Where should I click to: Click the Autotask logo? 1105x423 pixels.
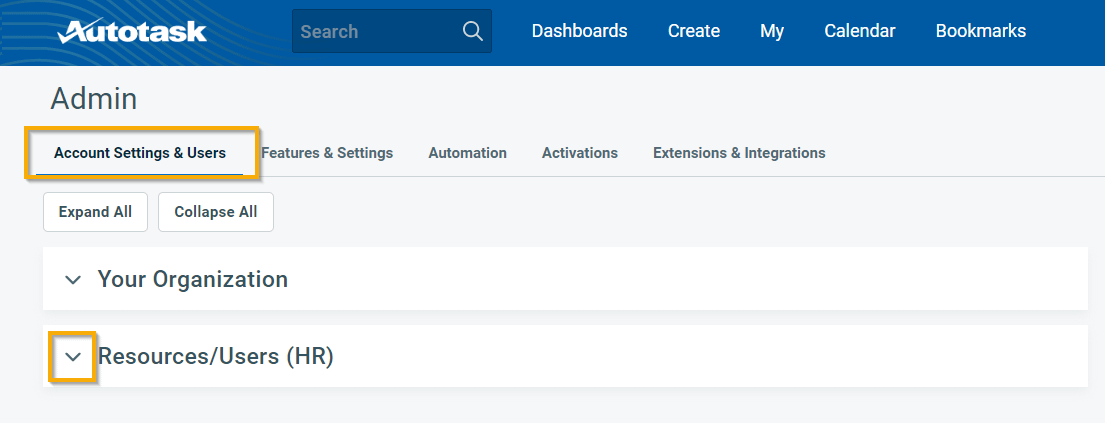[132, 32]
